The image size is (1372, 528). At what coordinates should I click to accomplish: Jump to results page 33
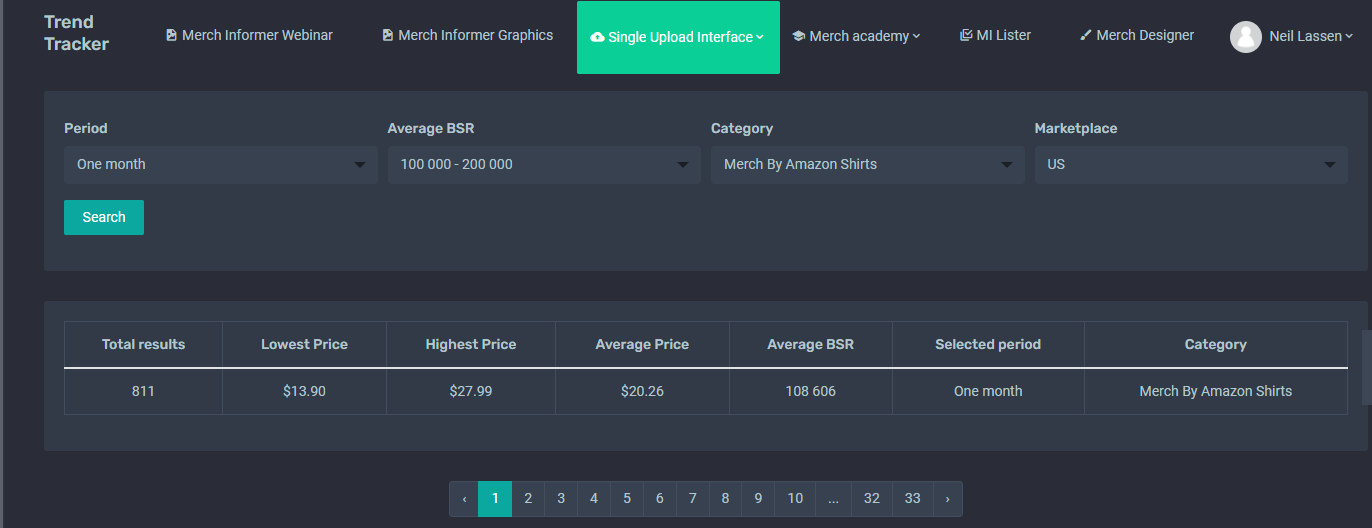tap(913, 498)
